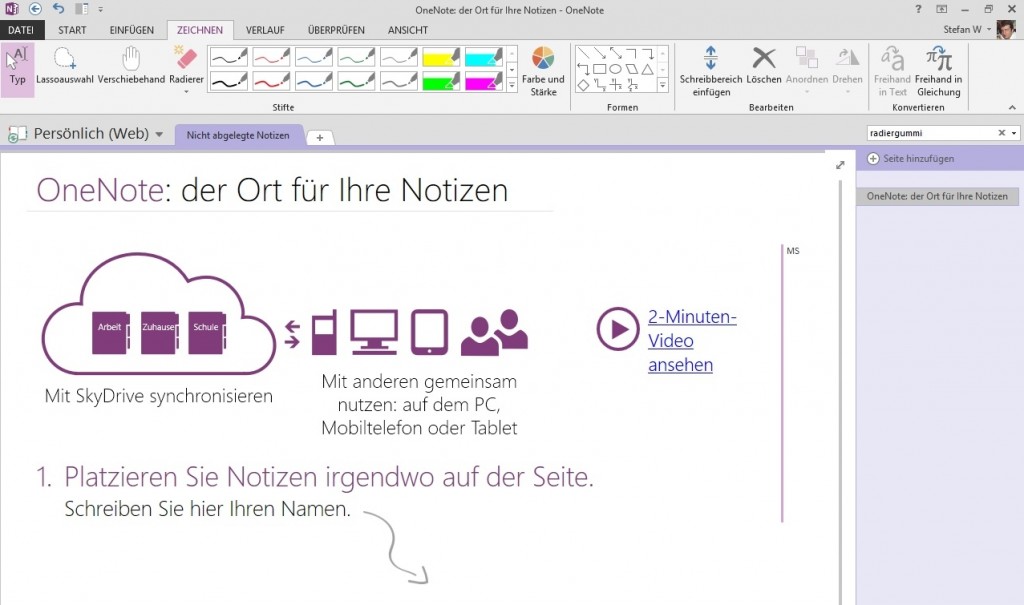
Task: Select the parallelogram shape
Action: click(632, 69)
